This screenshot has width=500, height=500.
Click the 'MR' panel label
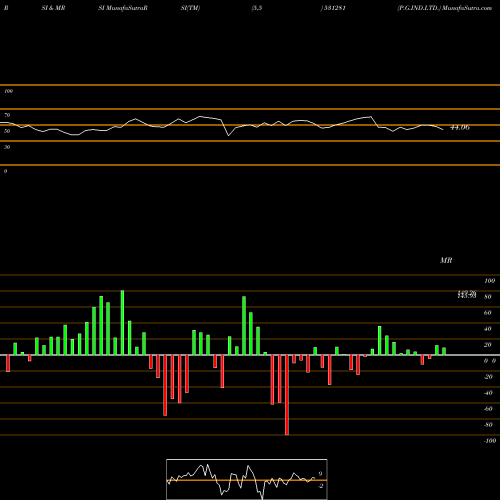point(446,260)
